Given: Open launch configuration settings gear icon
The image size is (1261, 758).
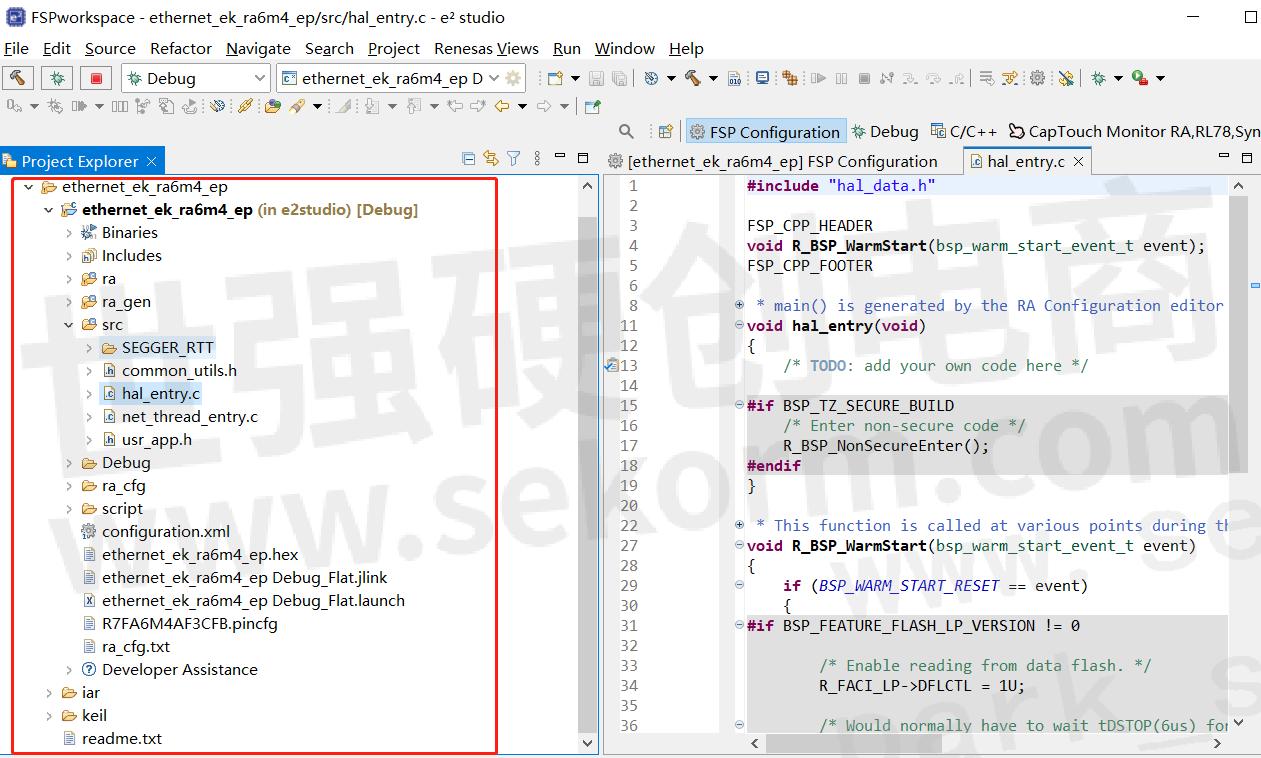Looking at the screenshot, I should click(513, 78).
